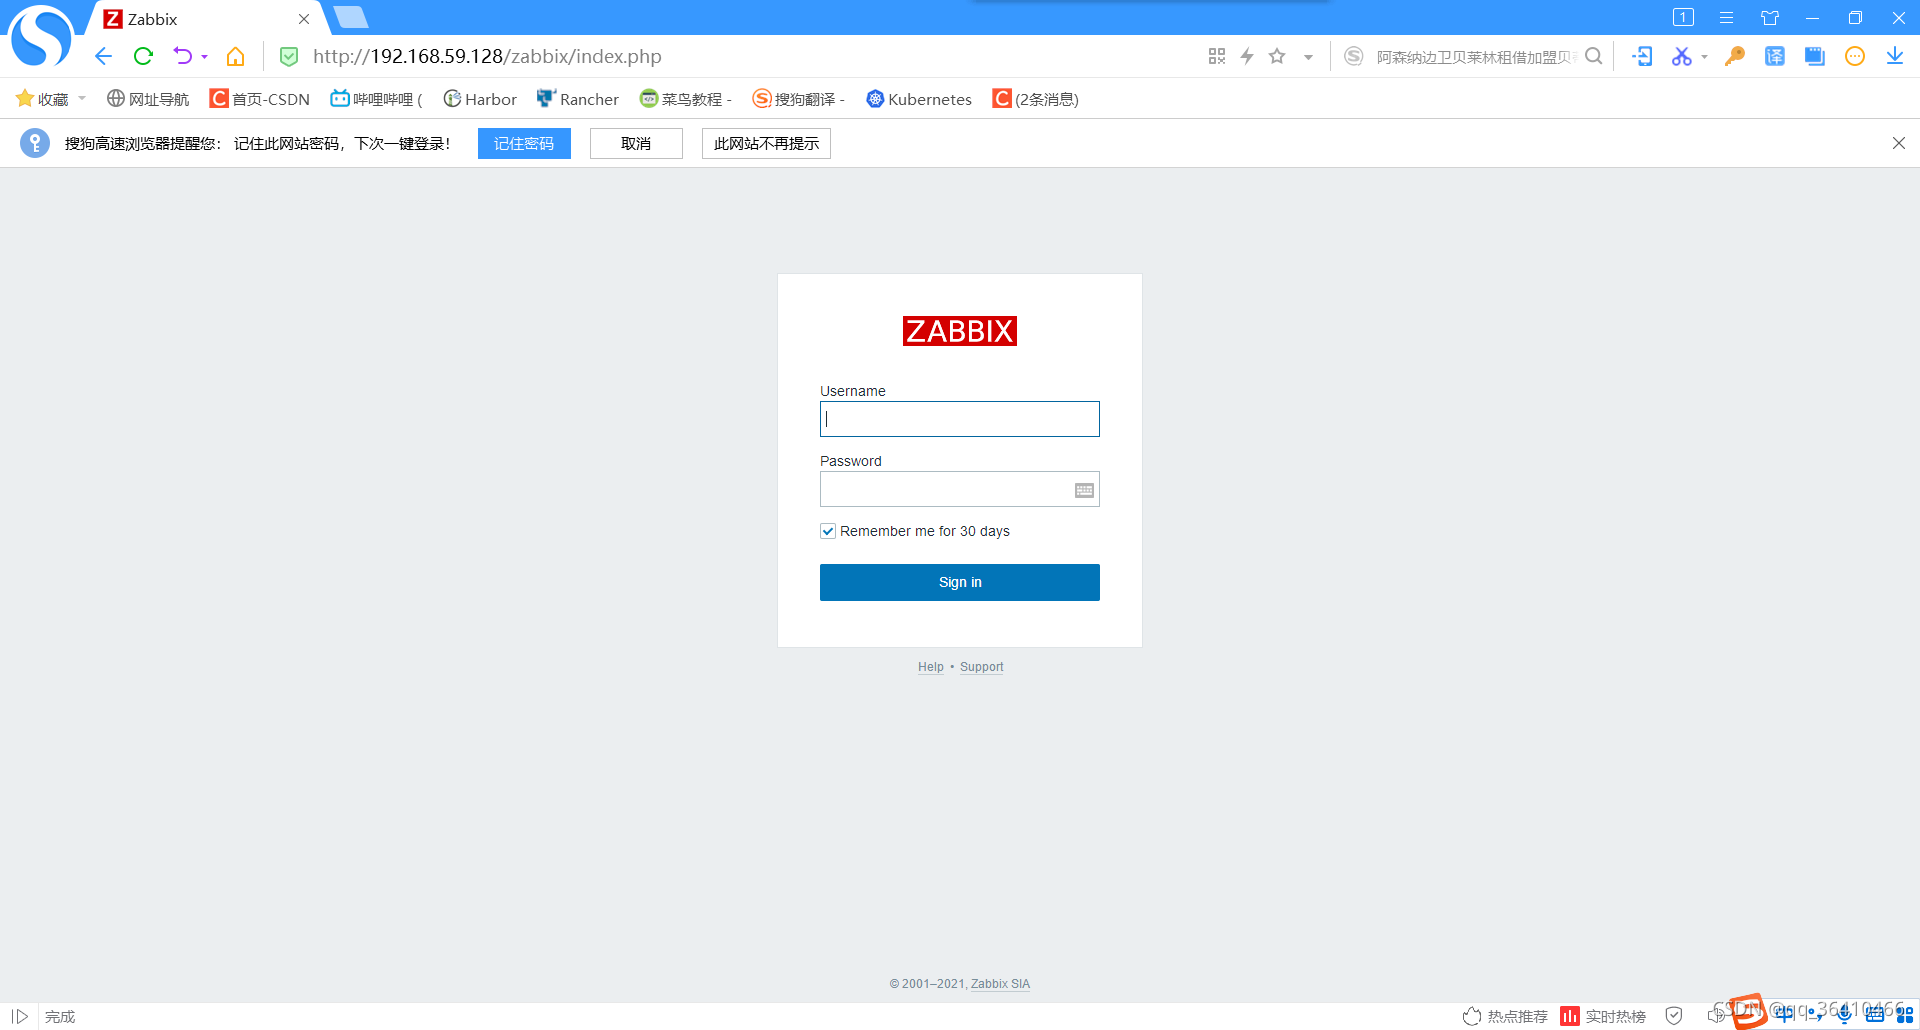Click the Sogou search box
Viewport: 1920px width, 1030px height.
pyautogui.click(x=1475, y=57)
